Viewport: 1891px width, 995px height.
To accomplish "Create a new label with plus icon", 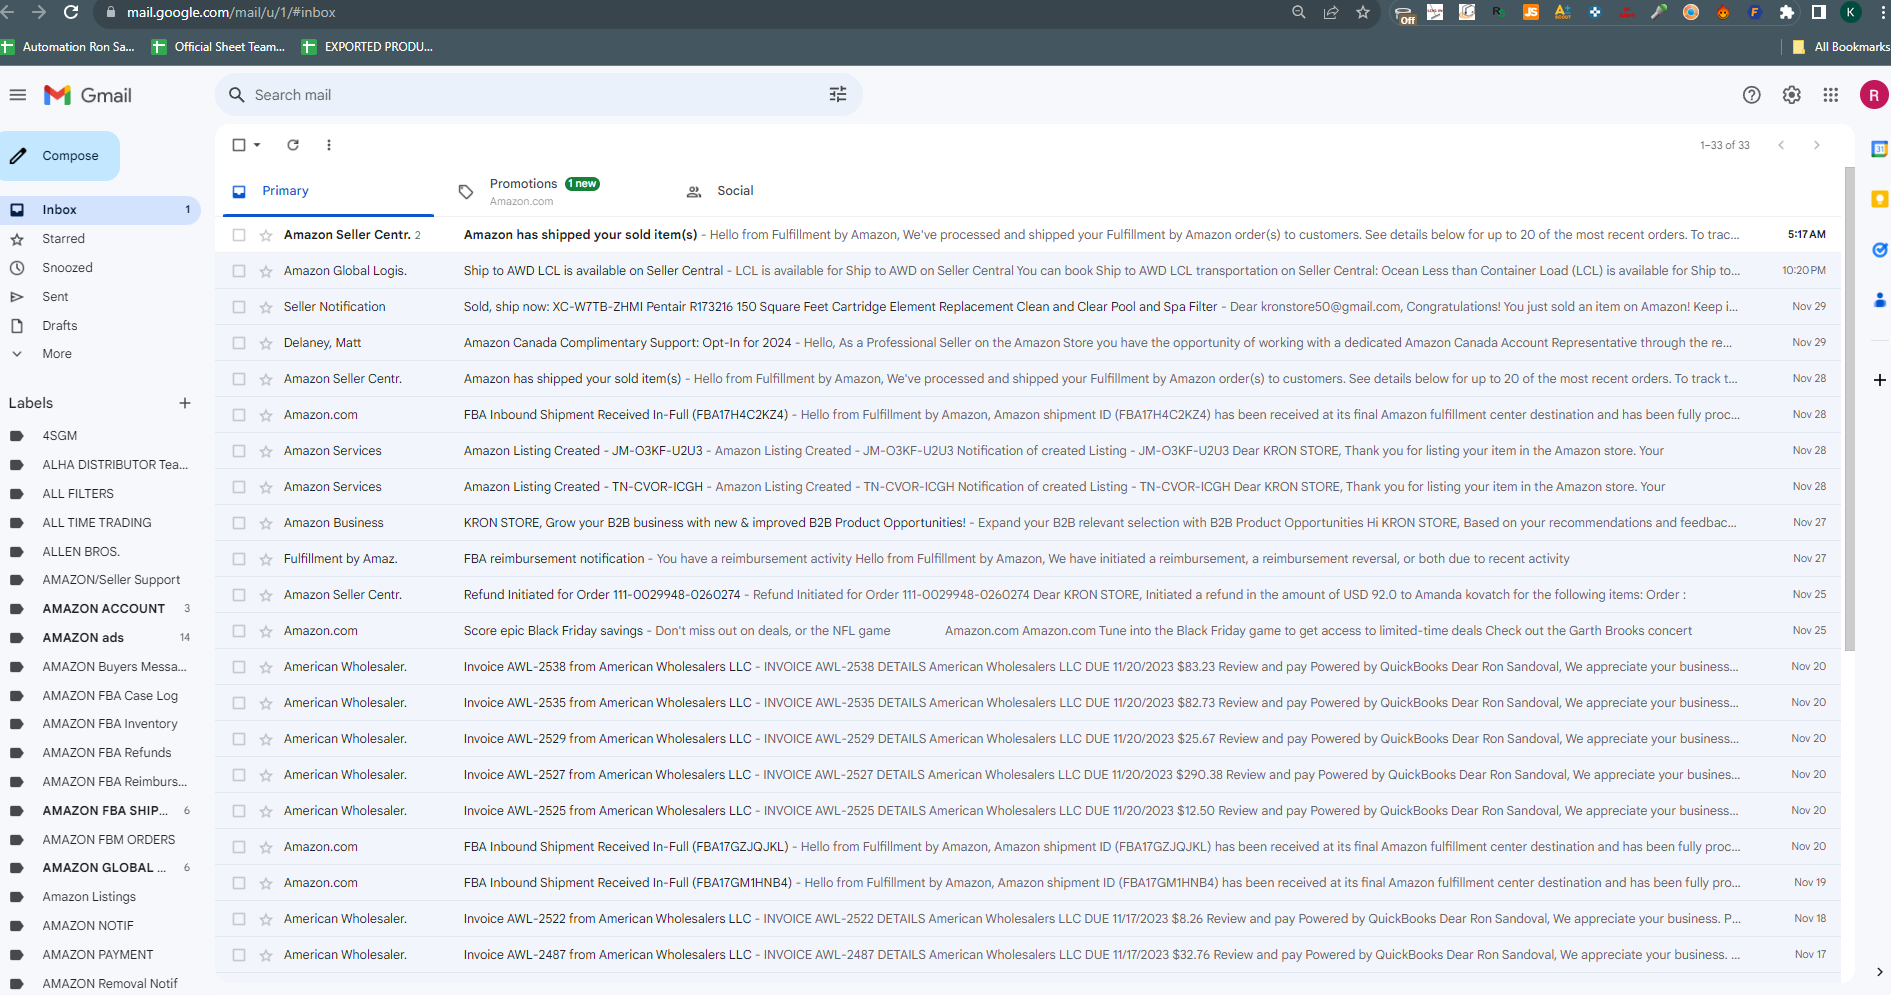I will pos(185,403).
